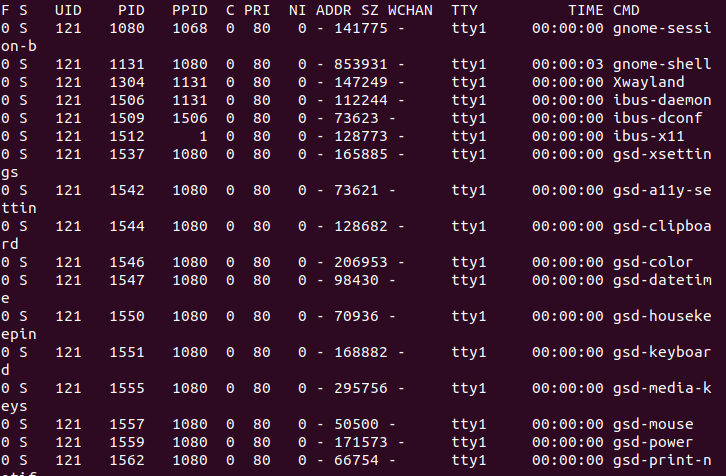Viewport: 726px width, 476px height.
Task: Click size value 171573
Action: click(361, 442)
